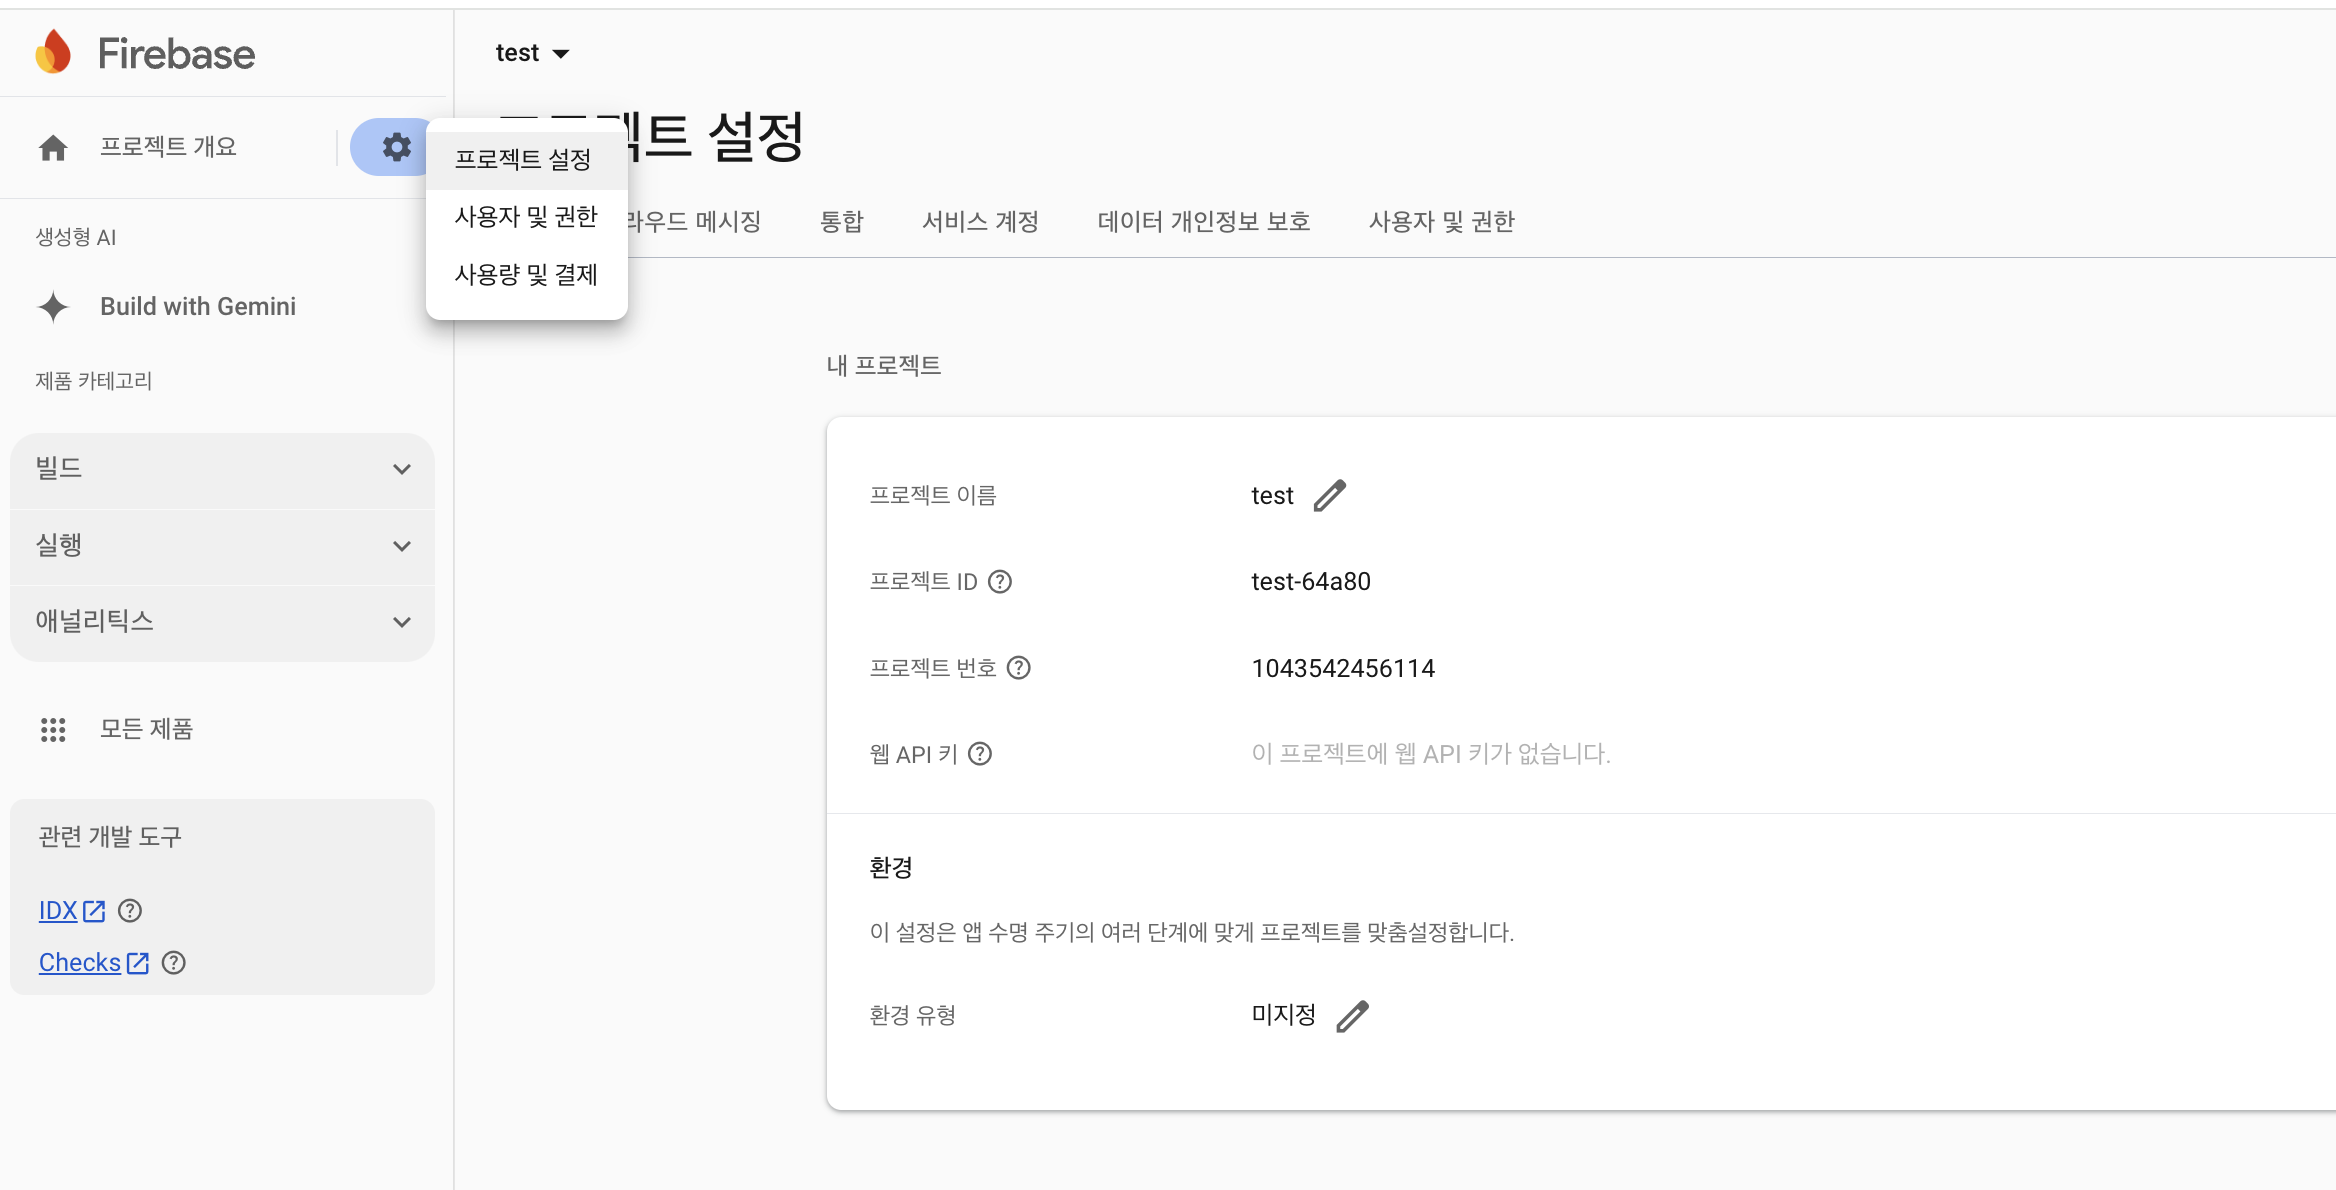Click the Build with Gemini sparkle icon
Image resolution: width=2336 pixels, height=1190 pixels.
(x=53, y=307)
